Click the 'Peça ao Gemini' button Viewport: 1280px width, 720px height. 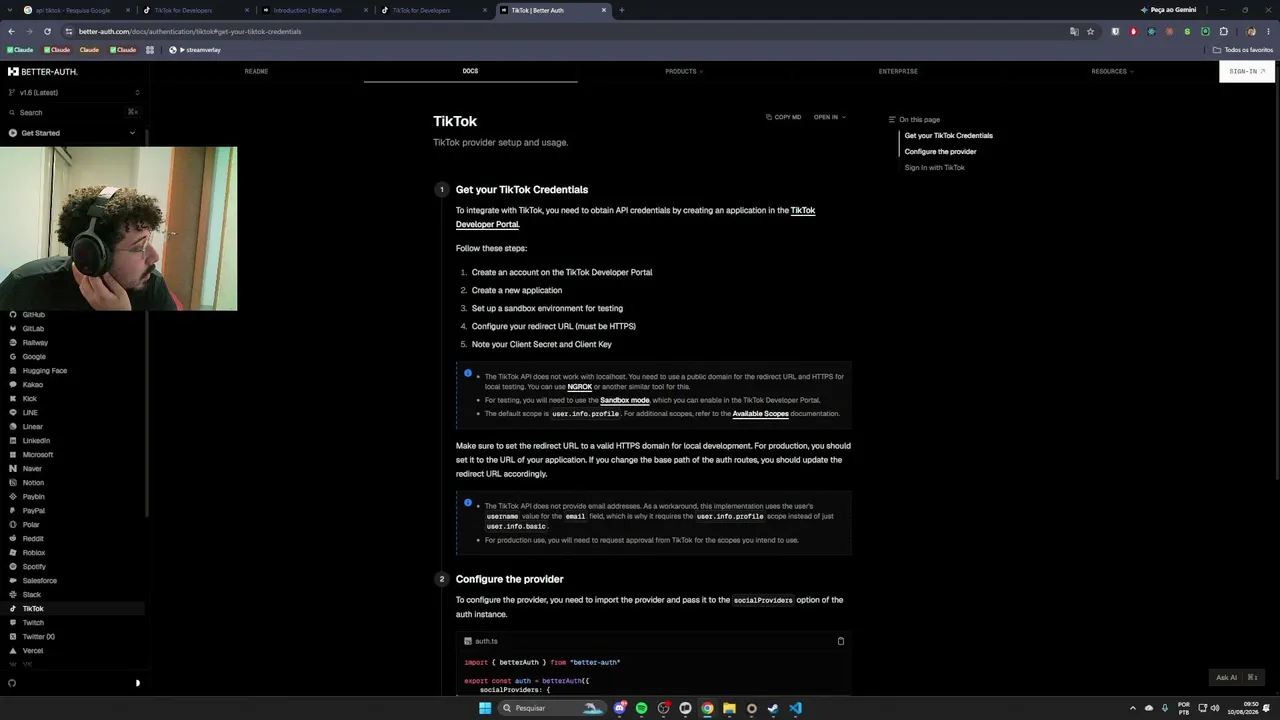coord(1169,10)
